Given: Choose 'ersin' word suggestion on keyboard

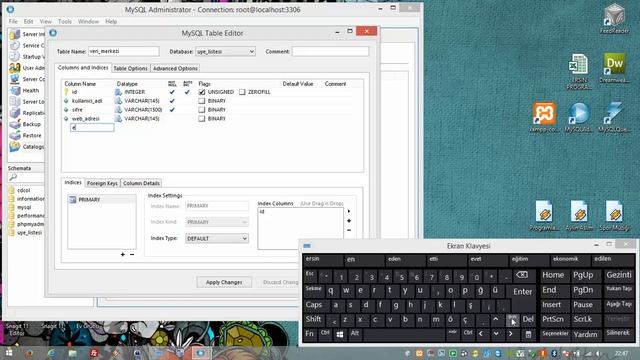Looking at the screenshot, I should pos(323,260).
